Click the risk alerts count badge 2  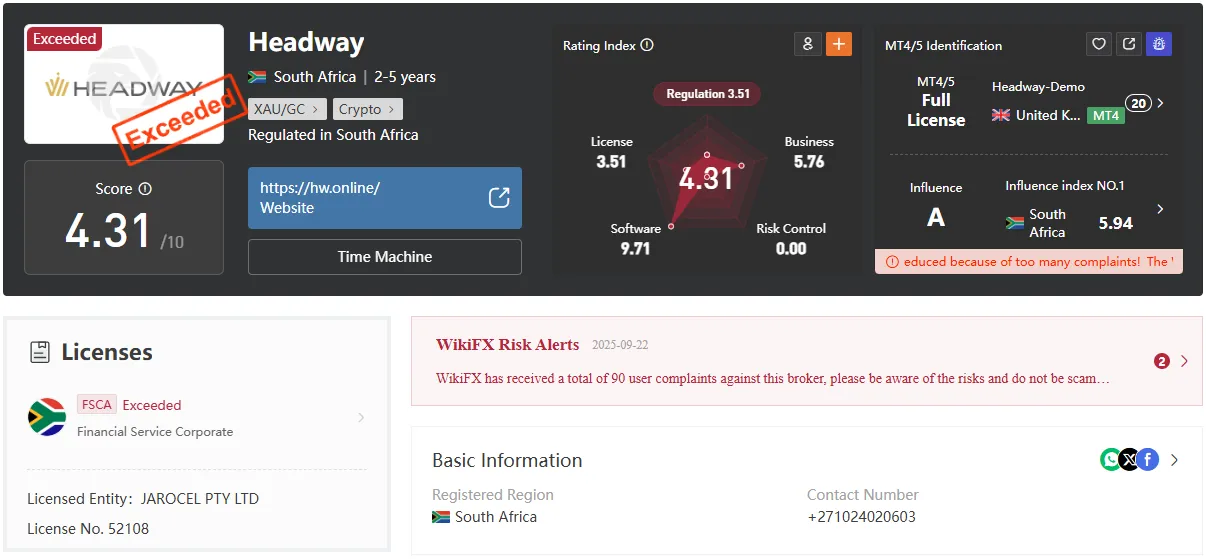tap(1162, 361)
